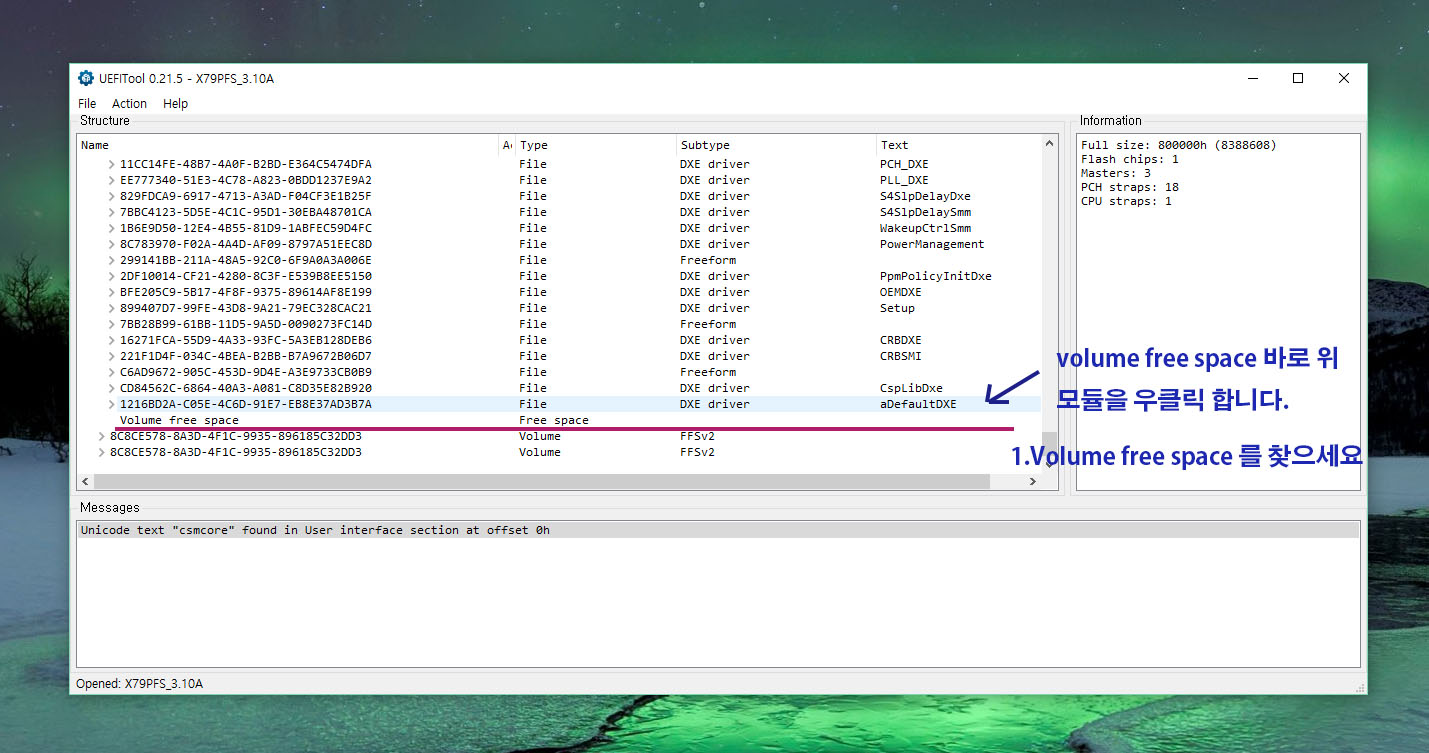Click the Full size line in Information

pyautogui.click(x=1178, y=145)
